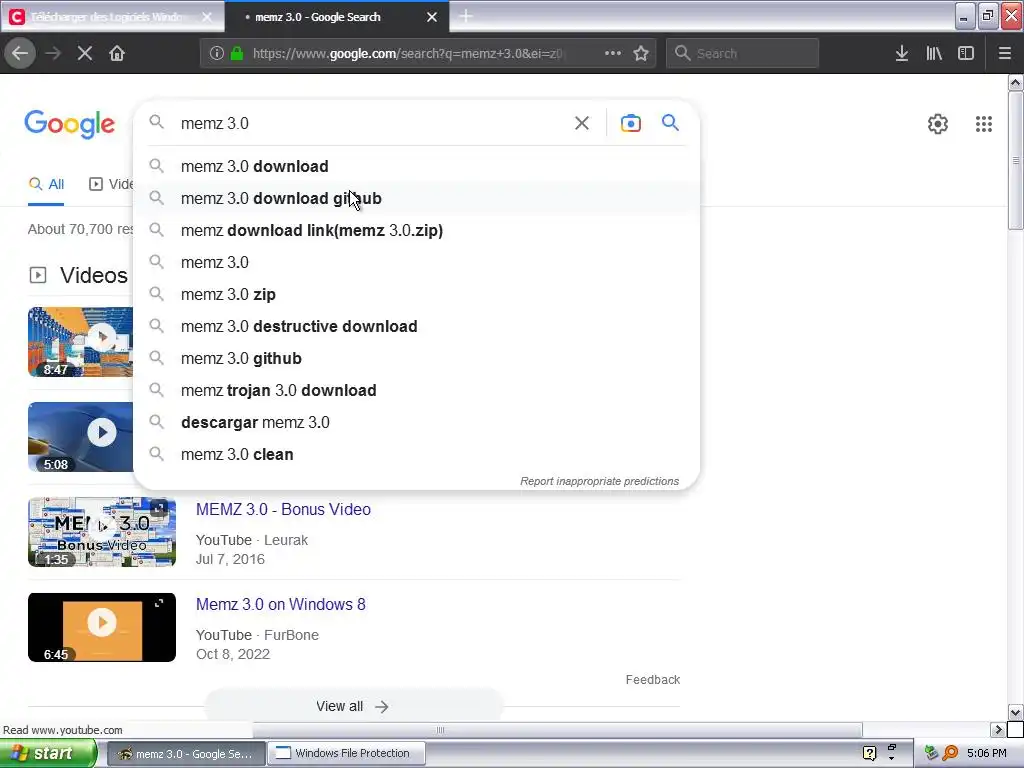Screen dimensions: 1024x768
Task: Toggle the browser sidebar
Action: (x=966, y=53)
